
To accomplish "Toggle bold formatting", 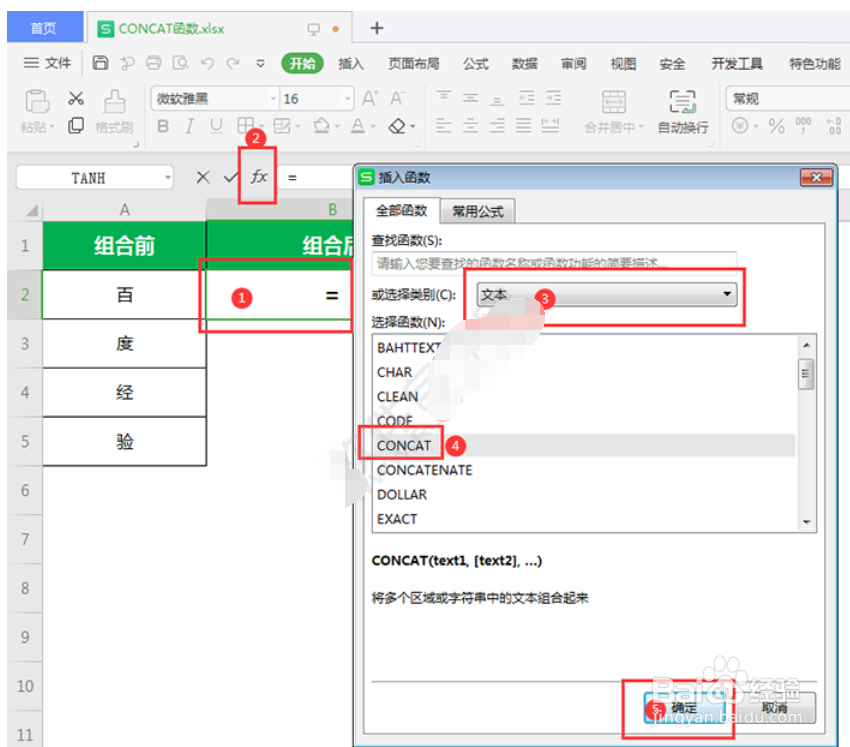I will [x=163, y=125].
